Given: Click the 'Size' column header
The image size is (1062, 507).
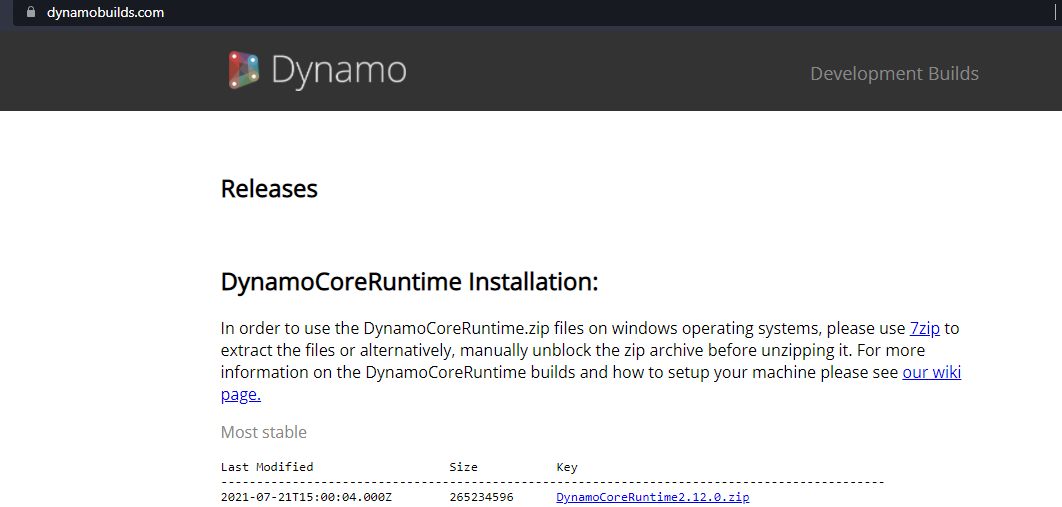Looking at the screenshot, I should 463,467.
